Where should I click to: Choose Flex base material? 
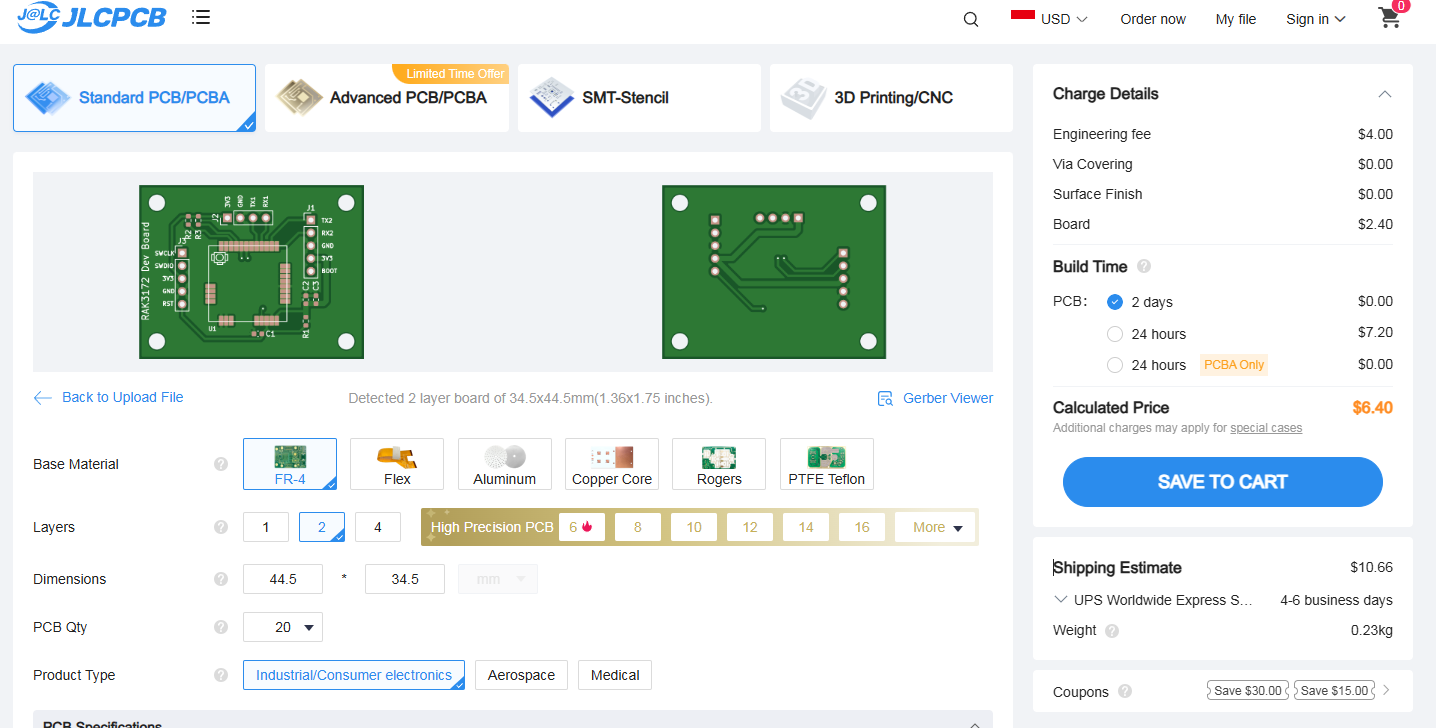[x=397, y=464]
